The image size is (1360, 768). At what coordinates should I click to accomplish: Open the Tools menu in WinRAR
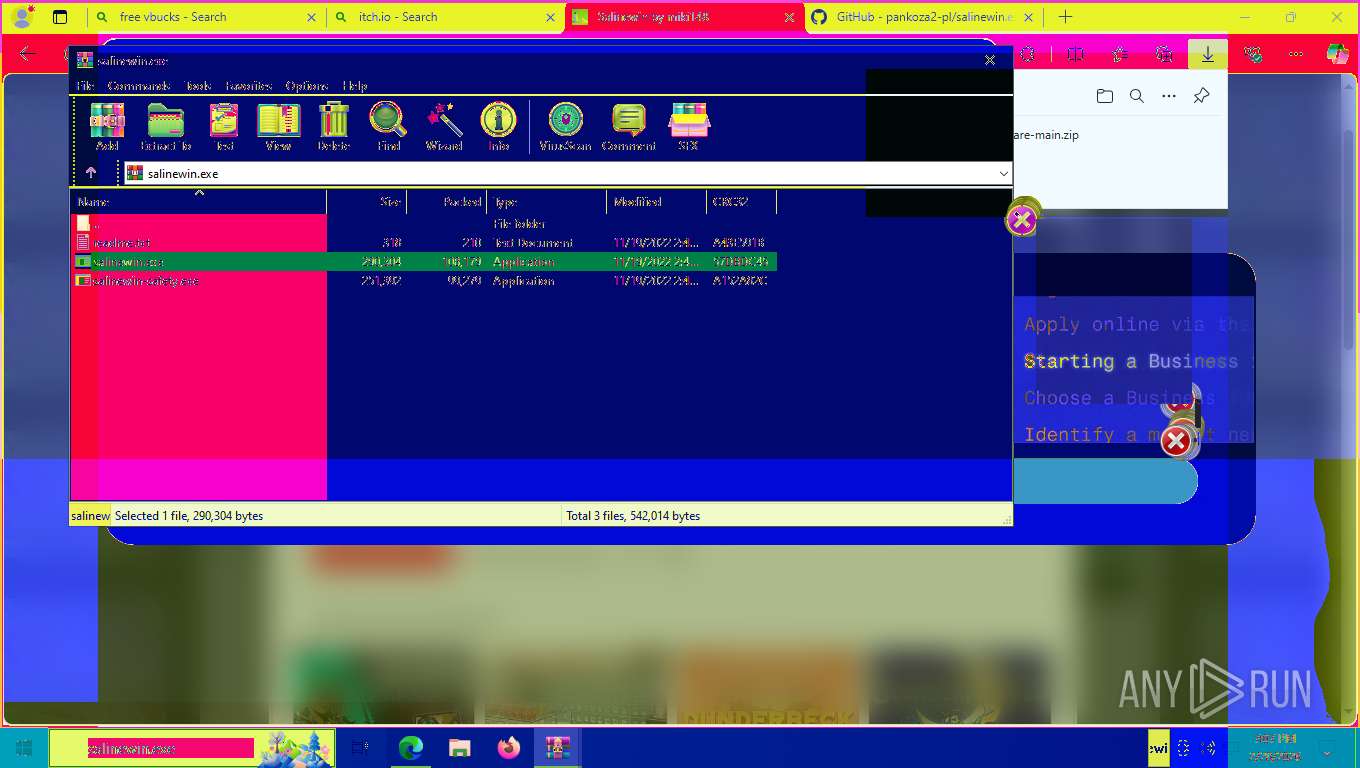click(x=198, y=86)
